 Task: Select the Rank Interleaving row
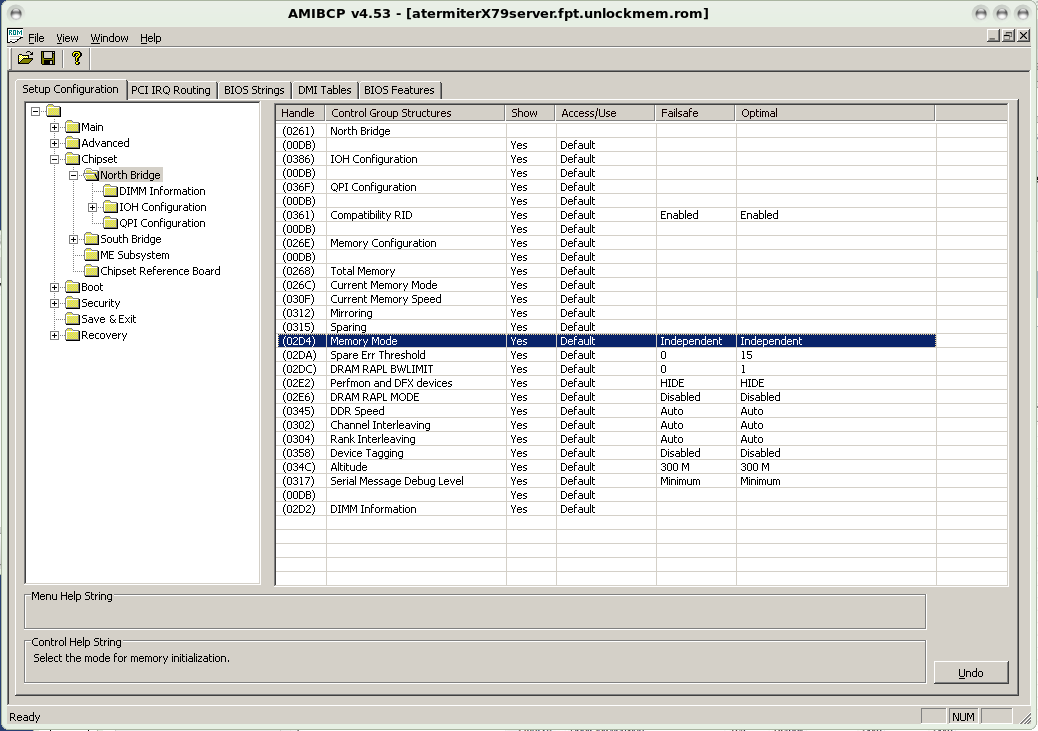click(606, 439)
